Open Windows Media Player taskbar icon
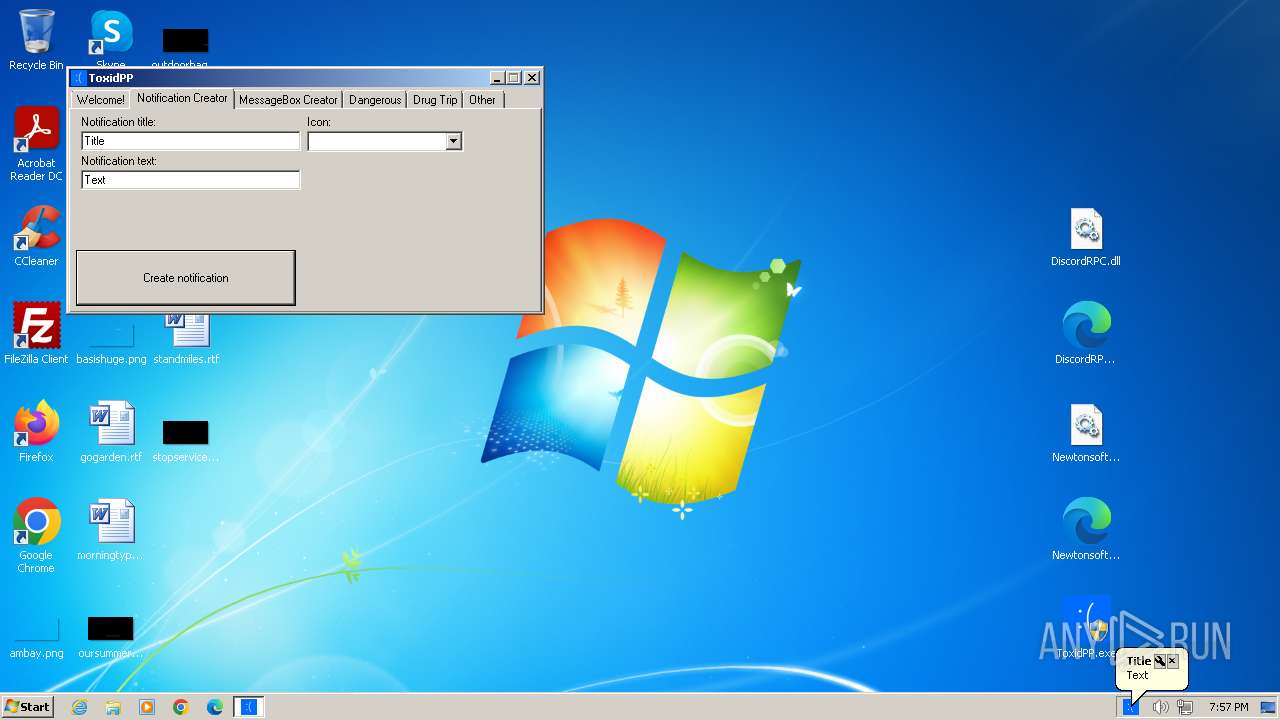Image resolution: width=1280 pixels, height=720 pixels. 147,707
